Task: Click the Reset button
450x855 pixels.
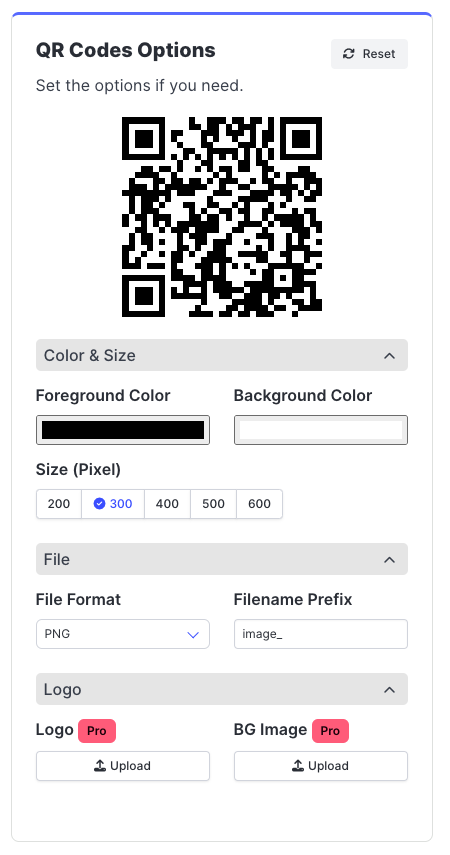Action: pos(369,54)
